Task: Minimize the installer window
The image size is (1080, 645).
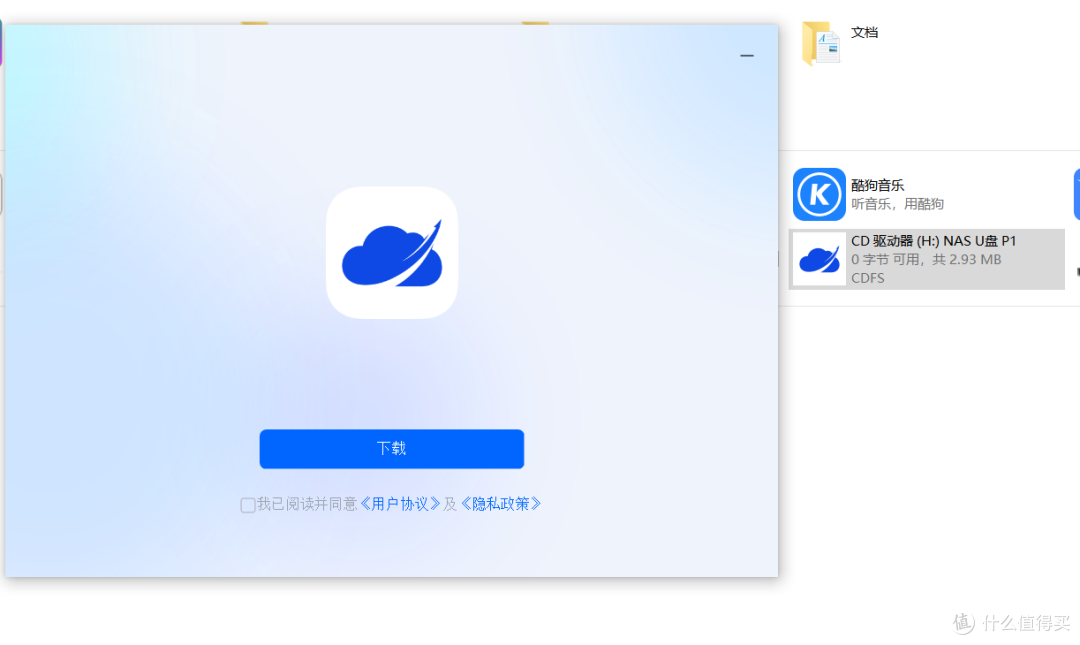Action: tap(747, 55)
